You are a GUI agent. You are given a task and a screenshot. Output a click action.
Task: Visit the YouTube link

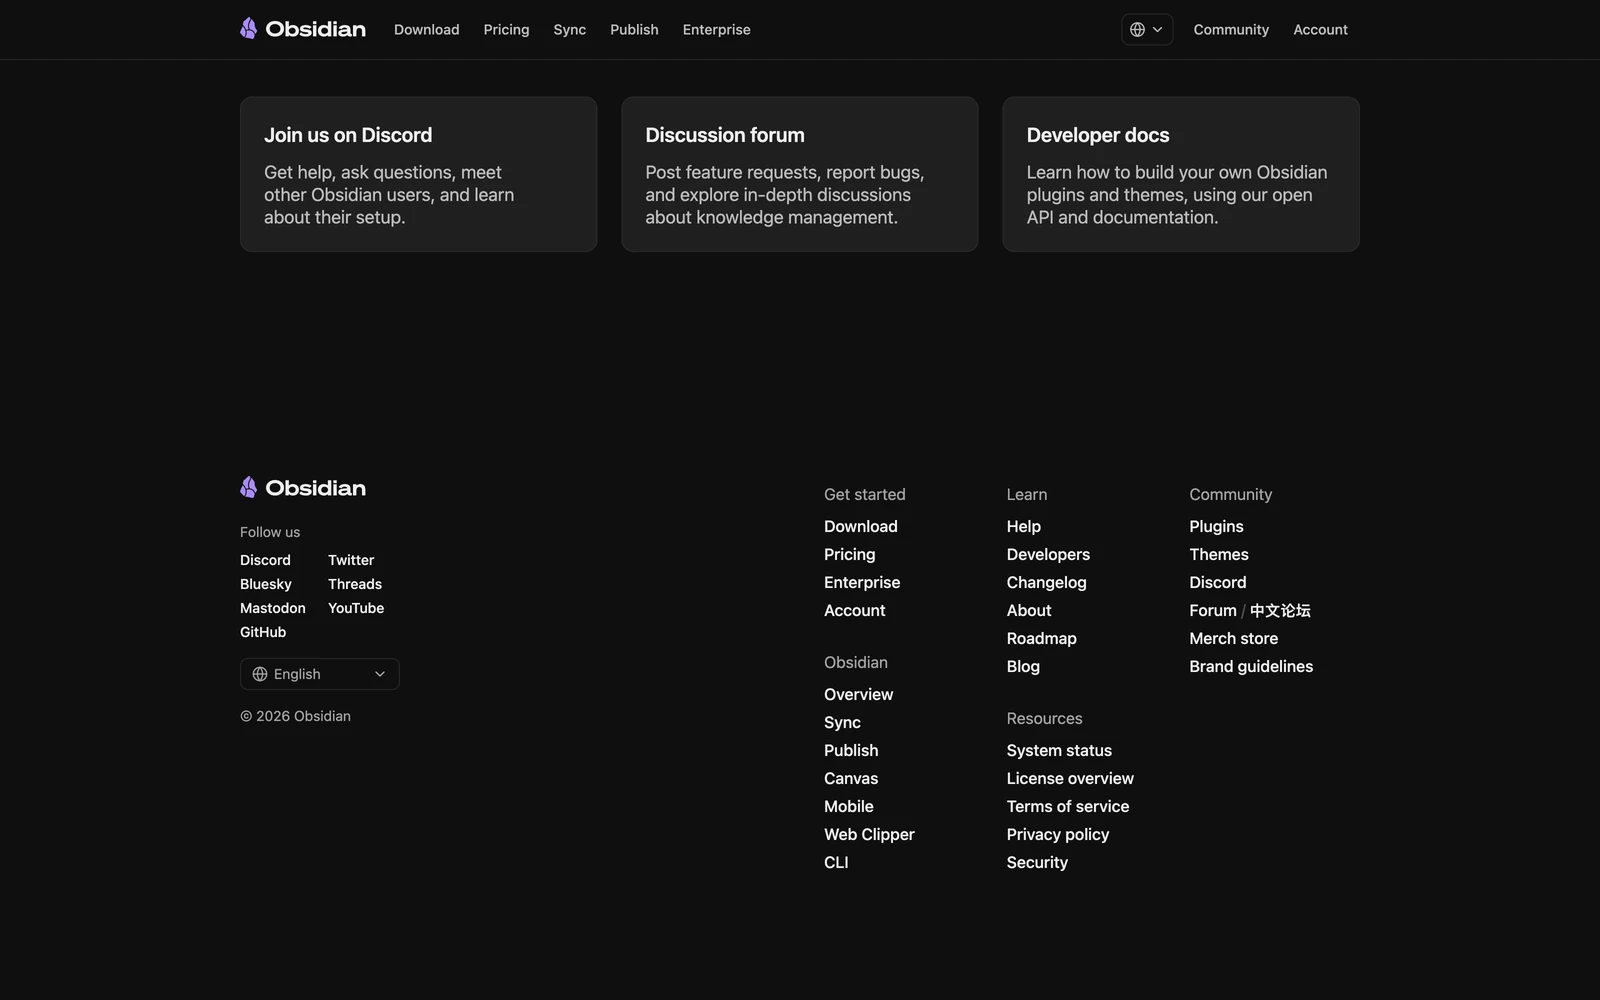point(356,608)
